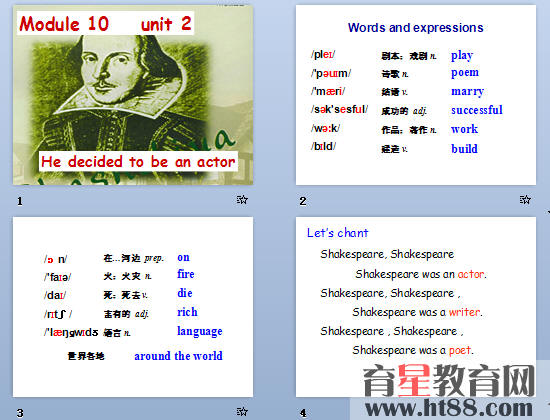Click slide number 4 label
This screenshot has height=420, width=550.
point(303,413)
